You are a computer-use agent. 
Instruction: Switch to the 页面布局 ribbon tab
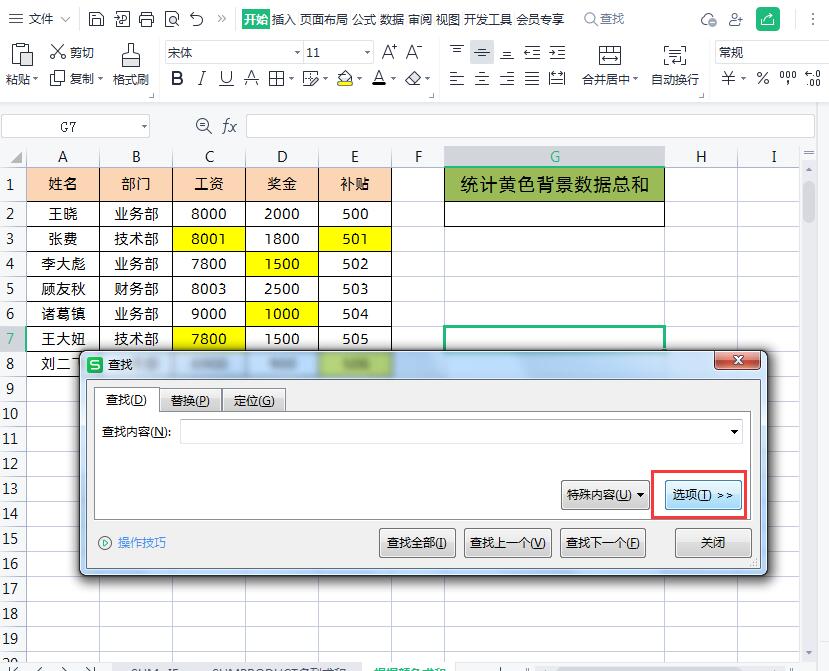point(324,20)
